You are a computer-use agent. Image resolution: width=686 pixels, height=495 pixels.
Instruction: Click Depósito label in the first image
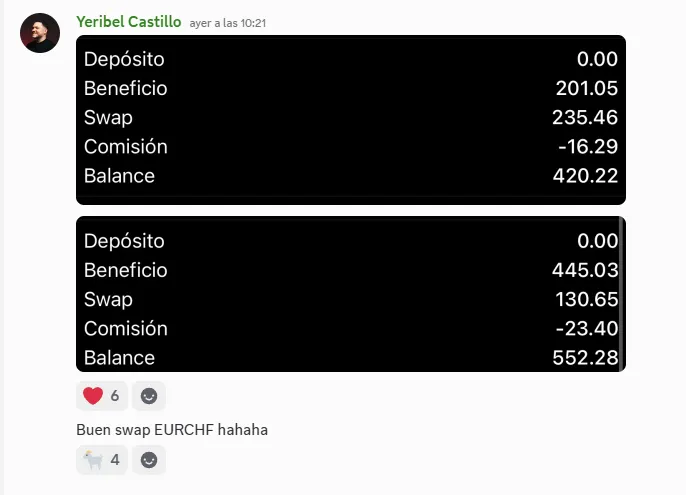point(124,59)
